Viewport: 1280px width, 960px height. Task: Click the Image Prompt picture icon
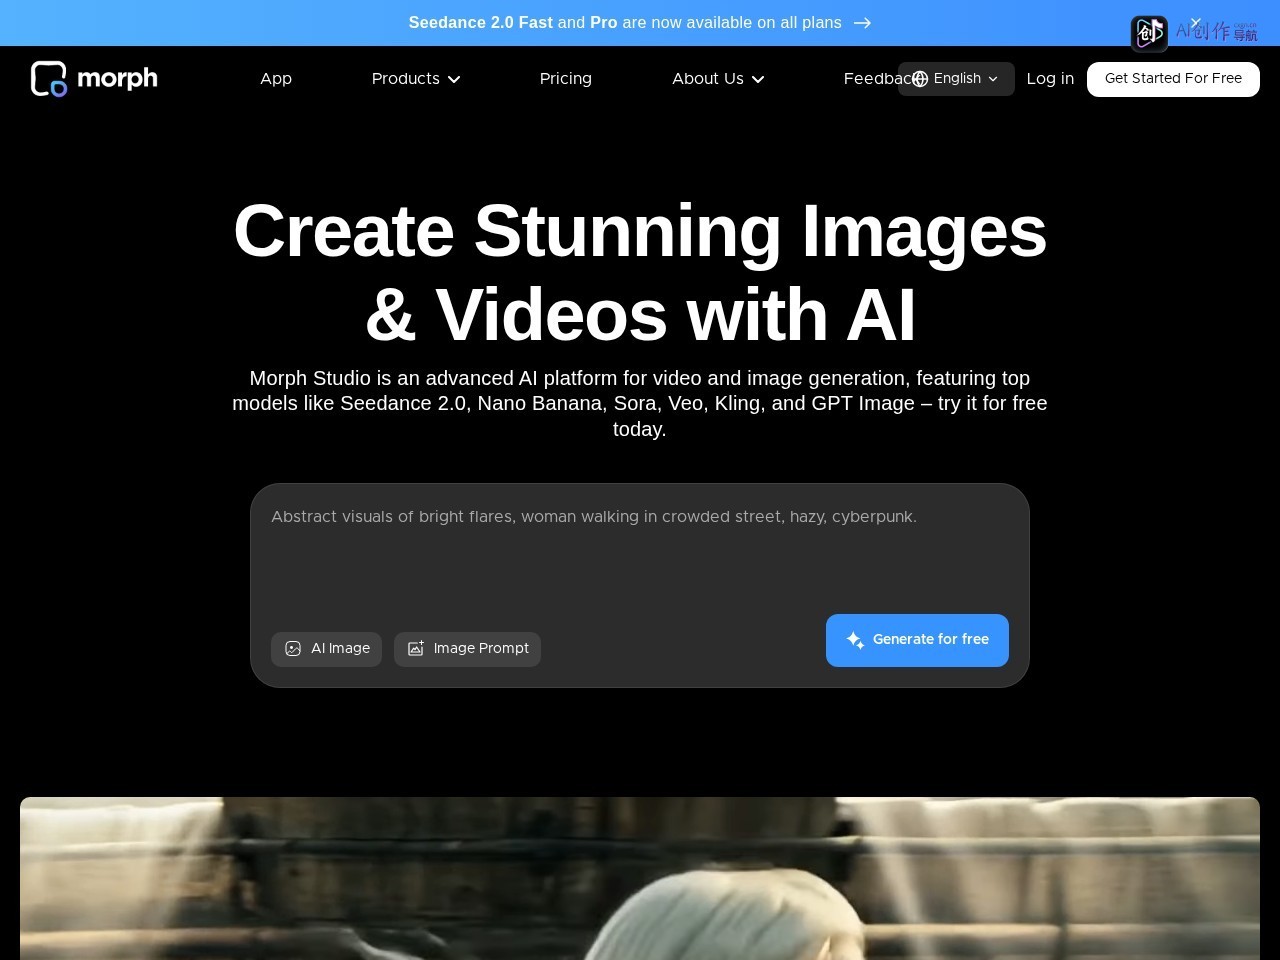tap(416, 649)
